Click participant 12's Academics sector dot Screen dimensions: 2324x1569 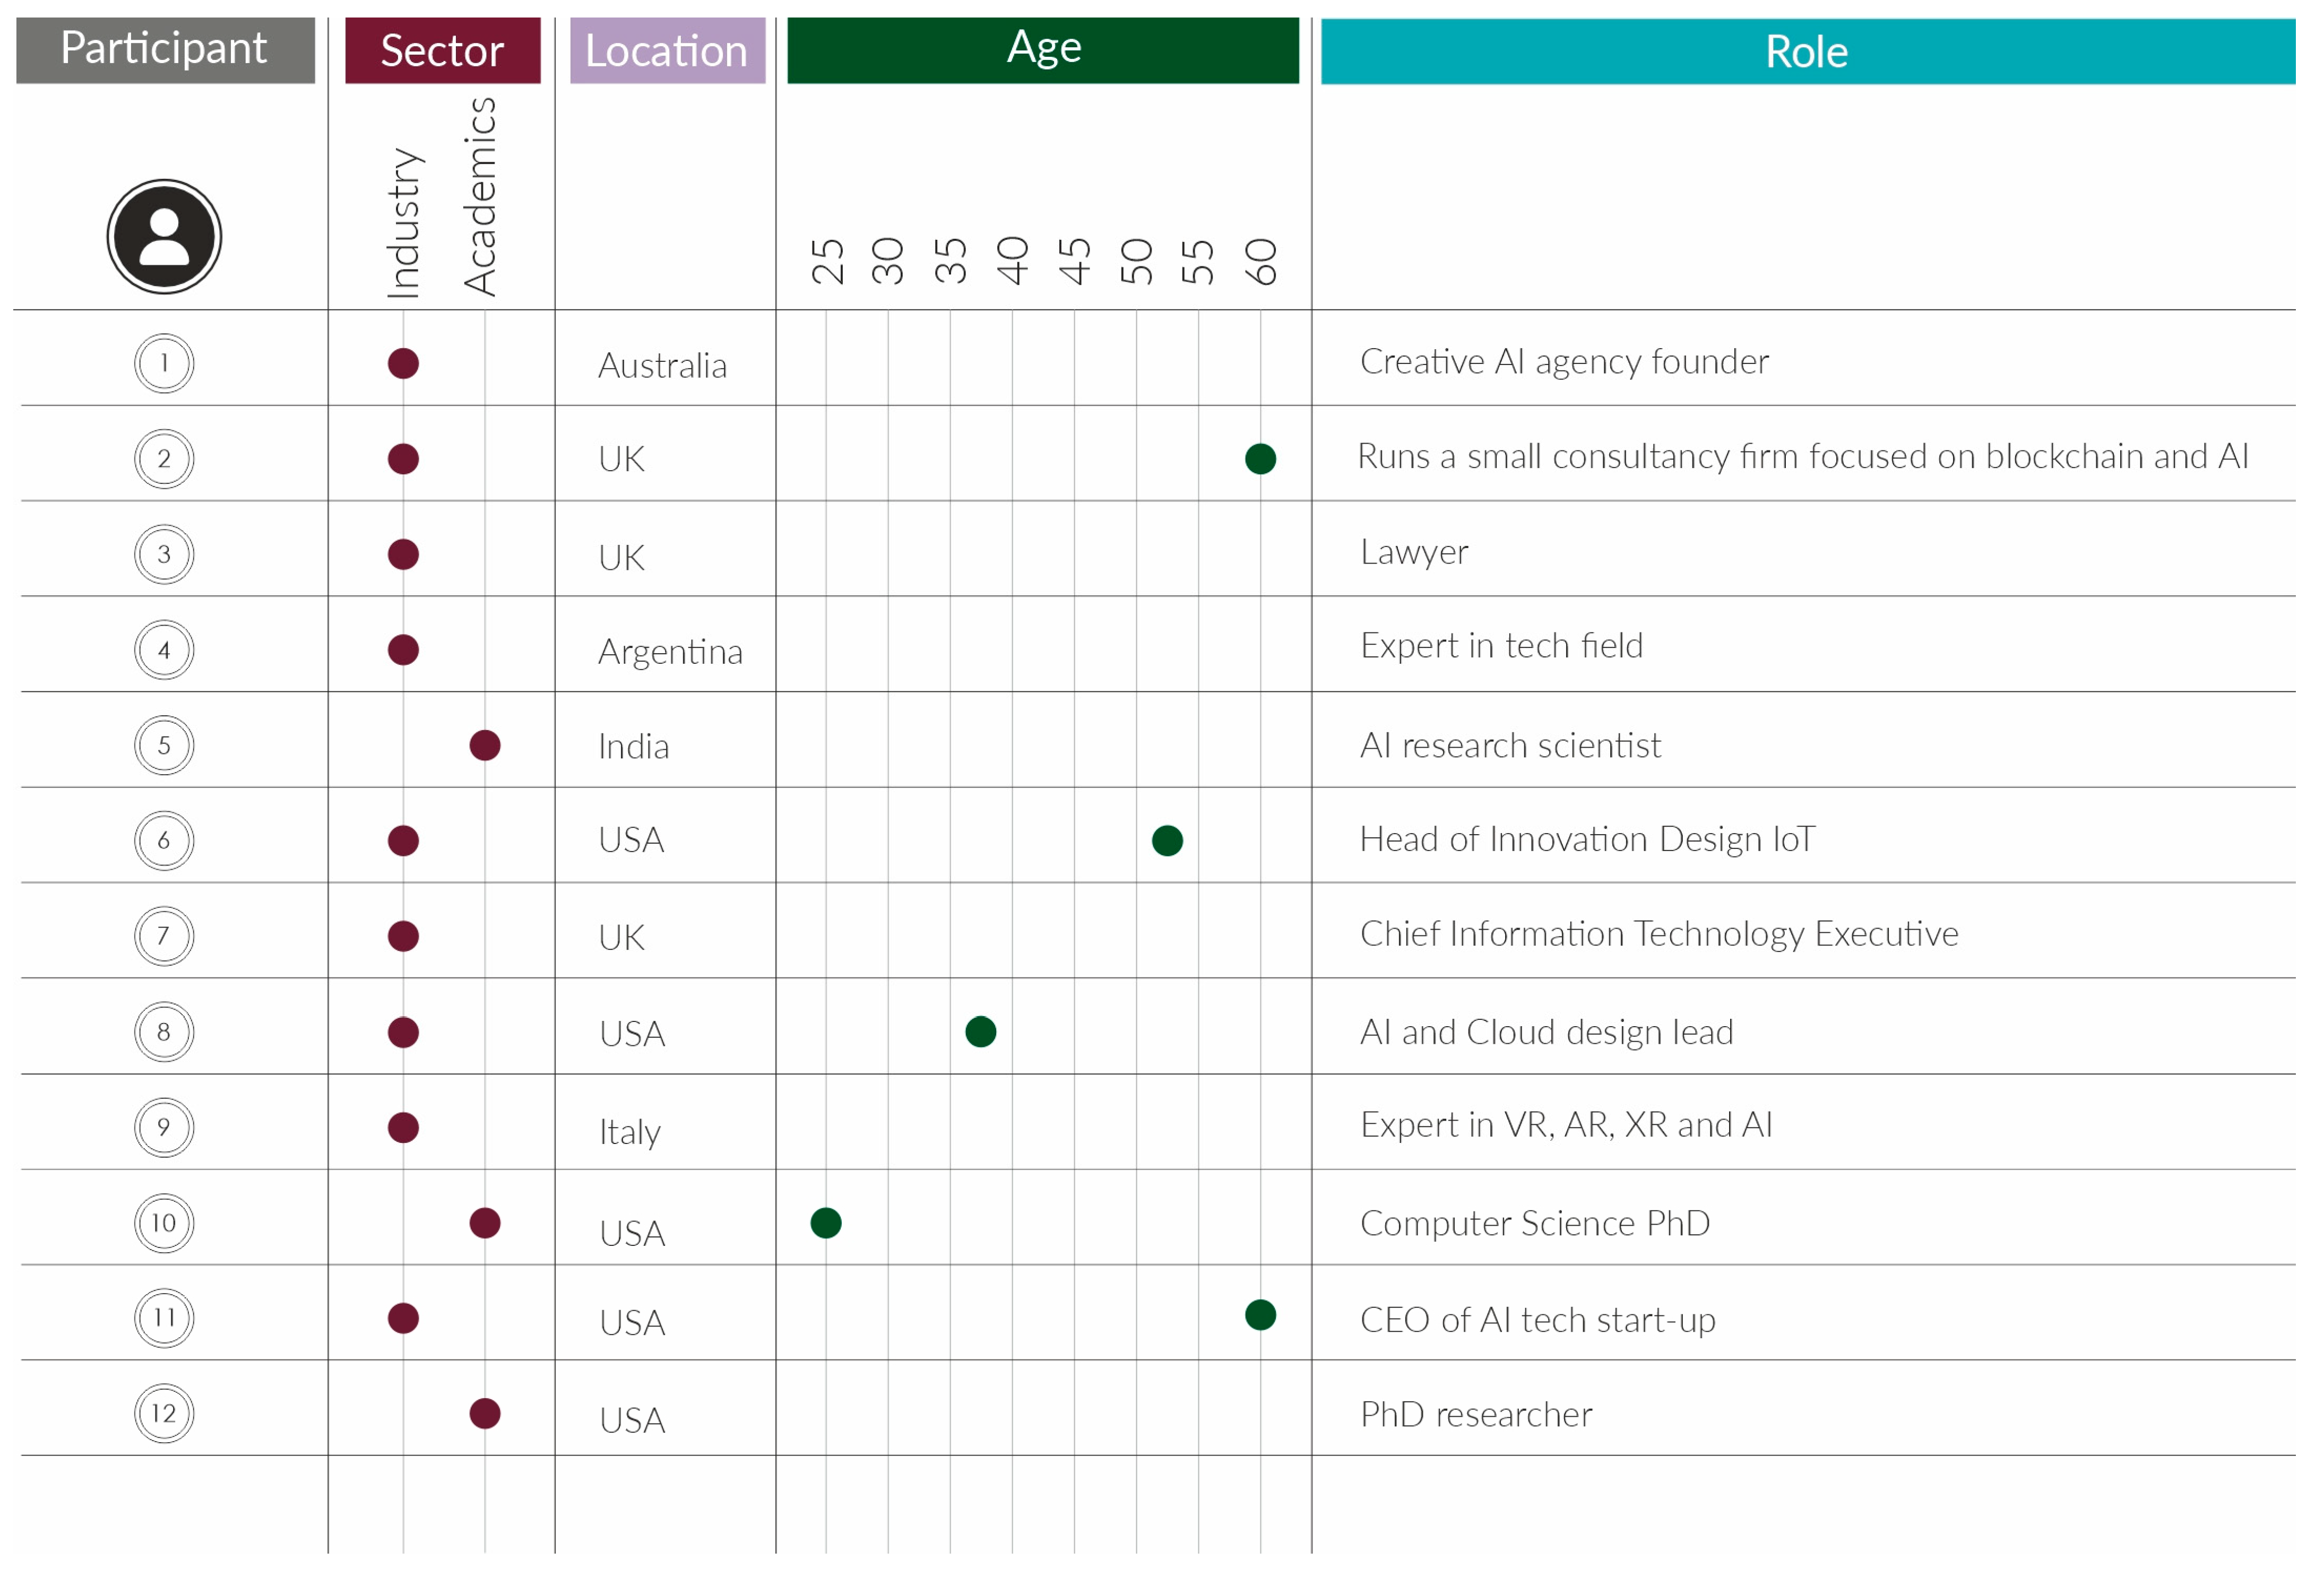485,1413
